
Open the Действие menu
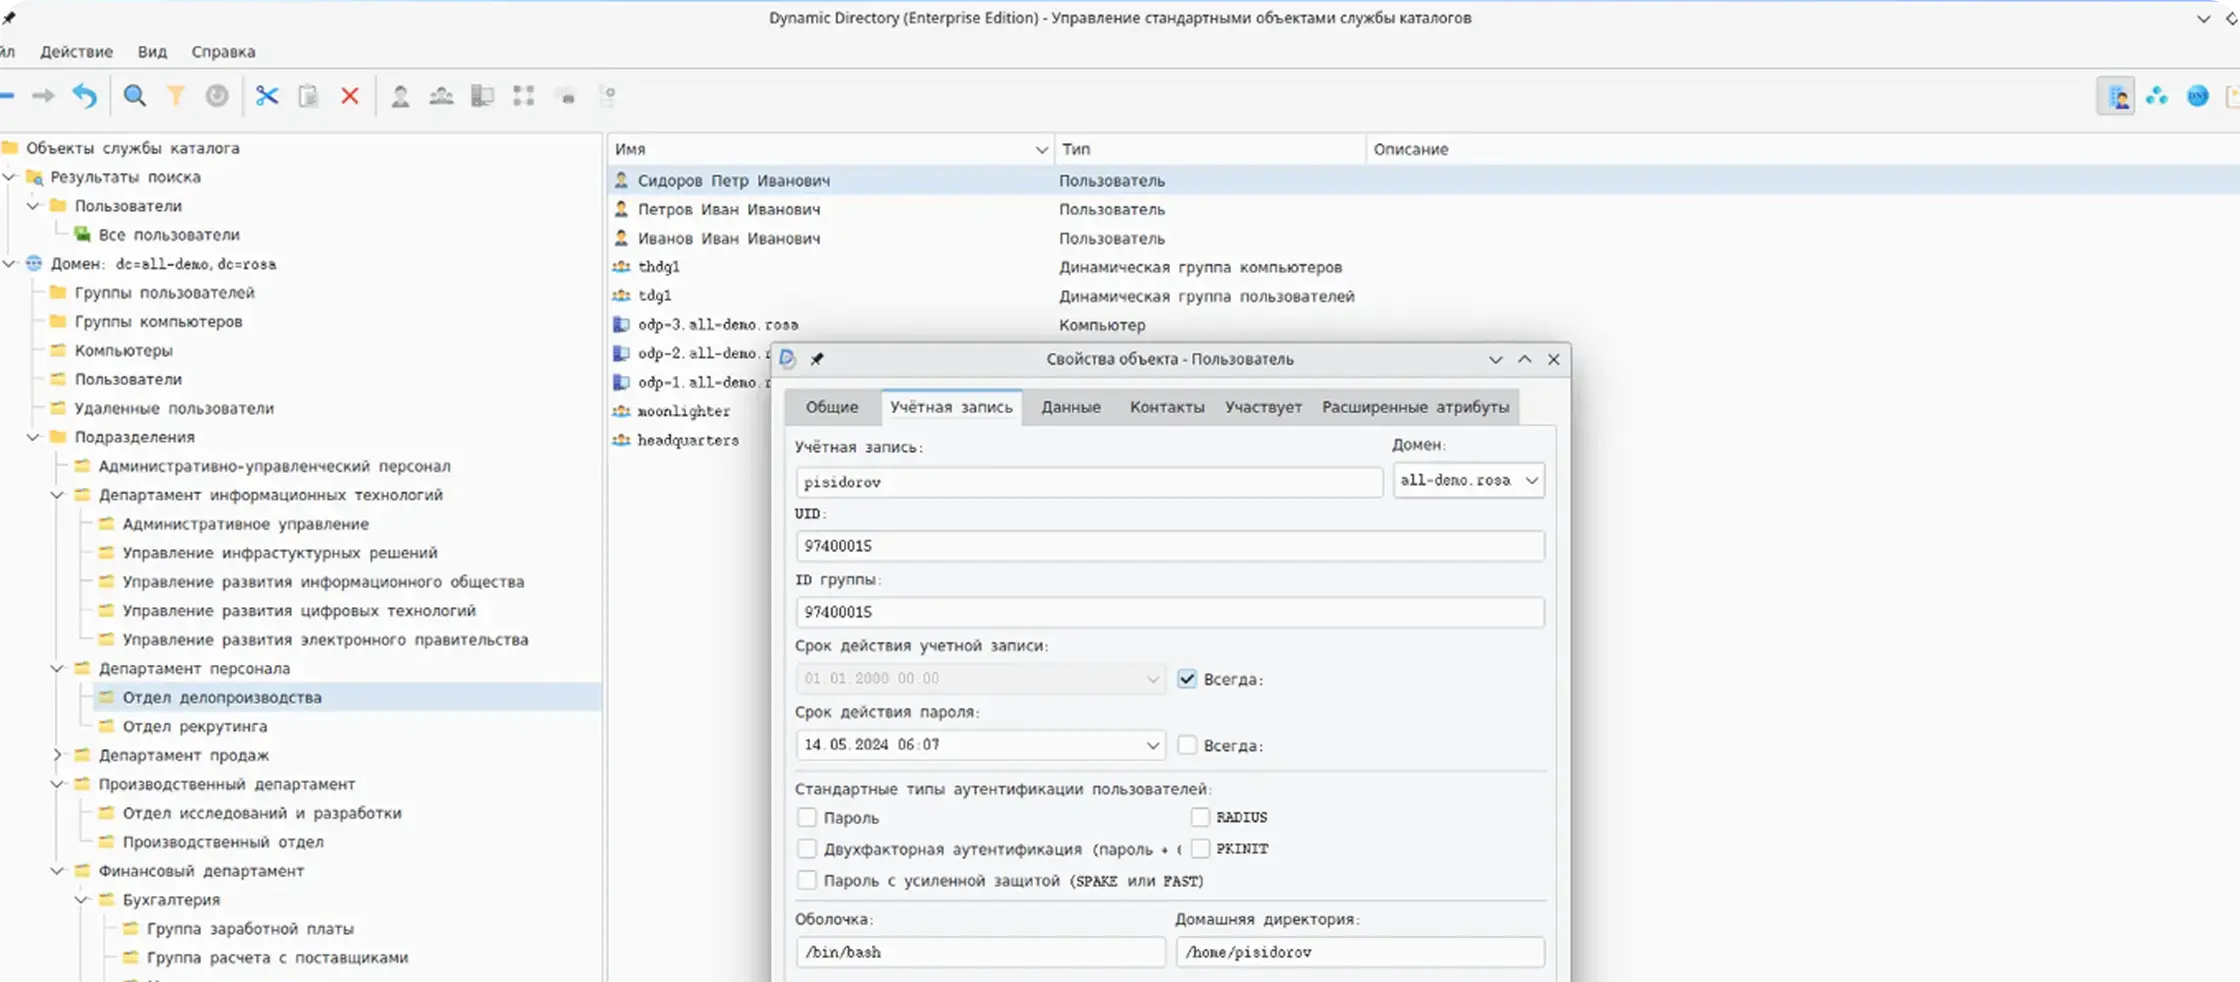click(x=76, y=52)
